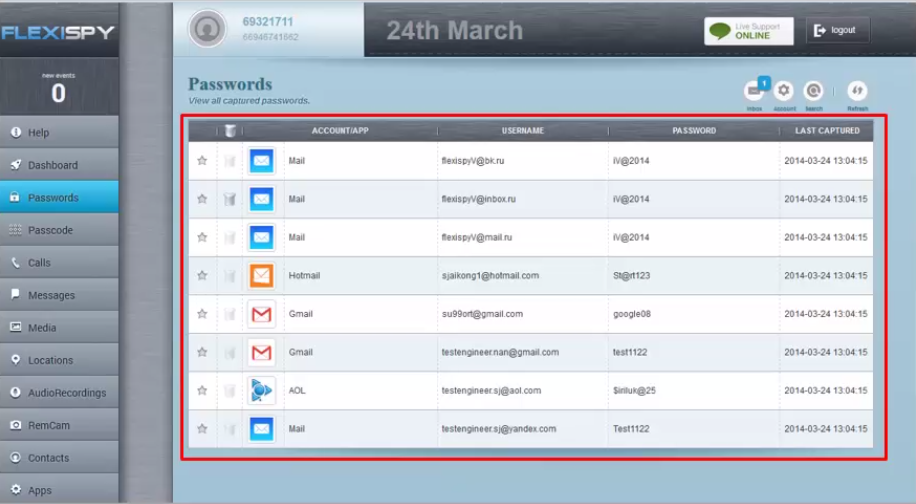Star the testengineer.sj@yandex.com row
The height and width of the screenshot is (504, 916).
pyautogui.click(x=202, y=429)
